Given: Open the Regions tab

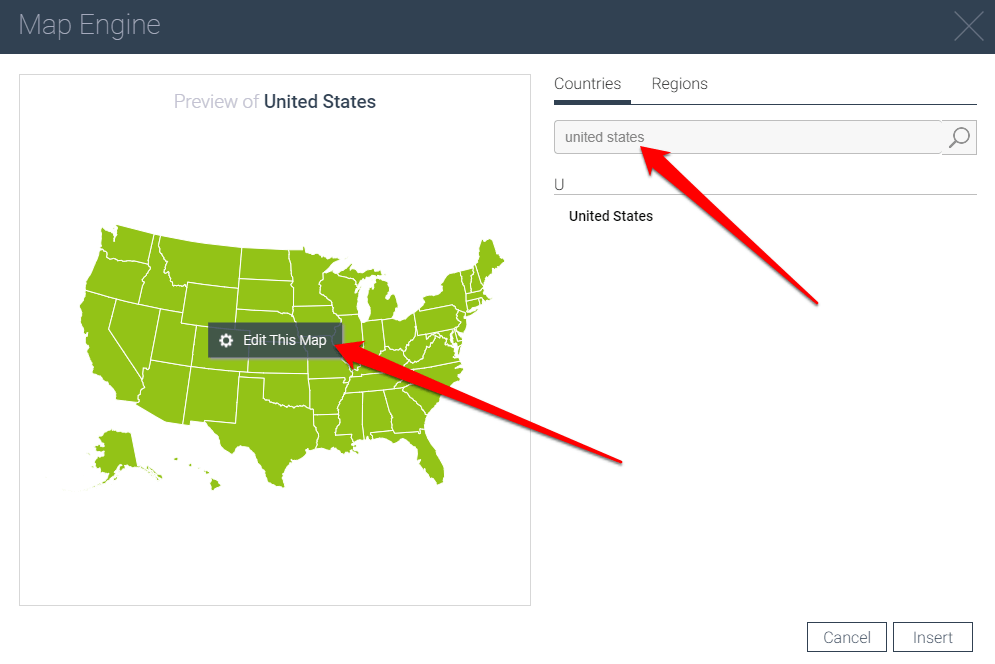Looking at the screenshot, I should (x=679, y=84).
